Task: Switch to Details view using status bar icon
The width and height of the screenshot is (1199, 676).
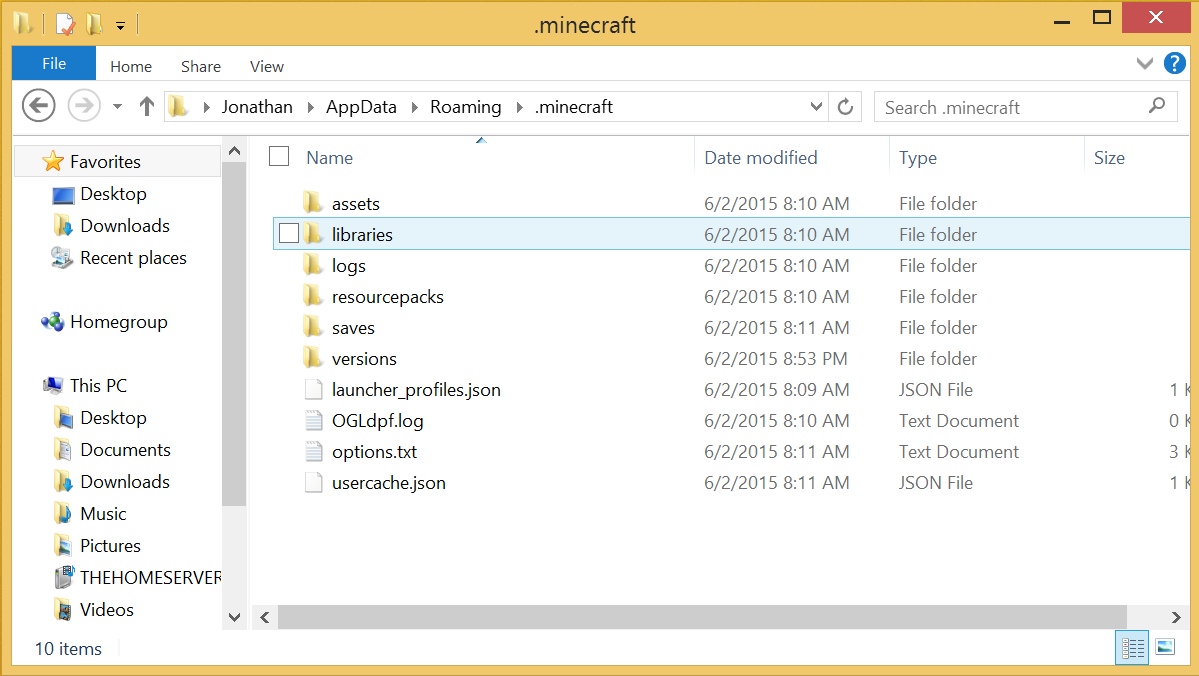Action: click(x=1132, y=648)
